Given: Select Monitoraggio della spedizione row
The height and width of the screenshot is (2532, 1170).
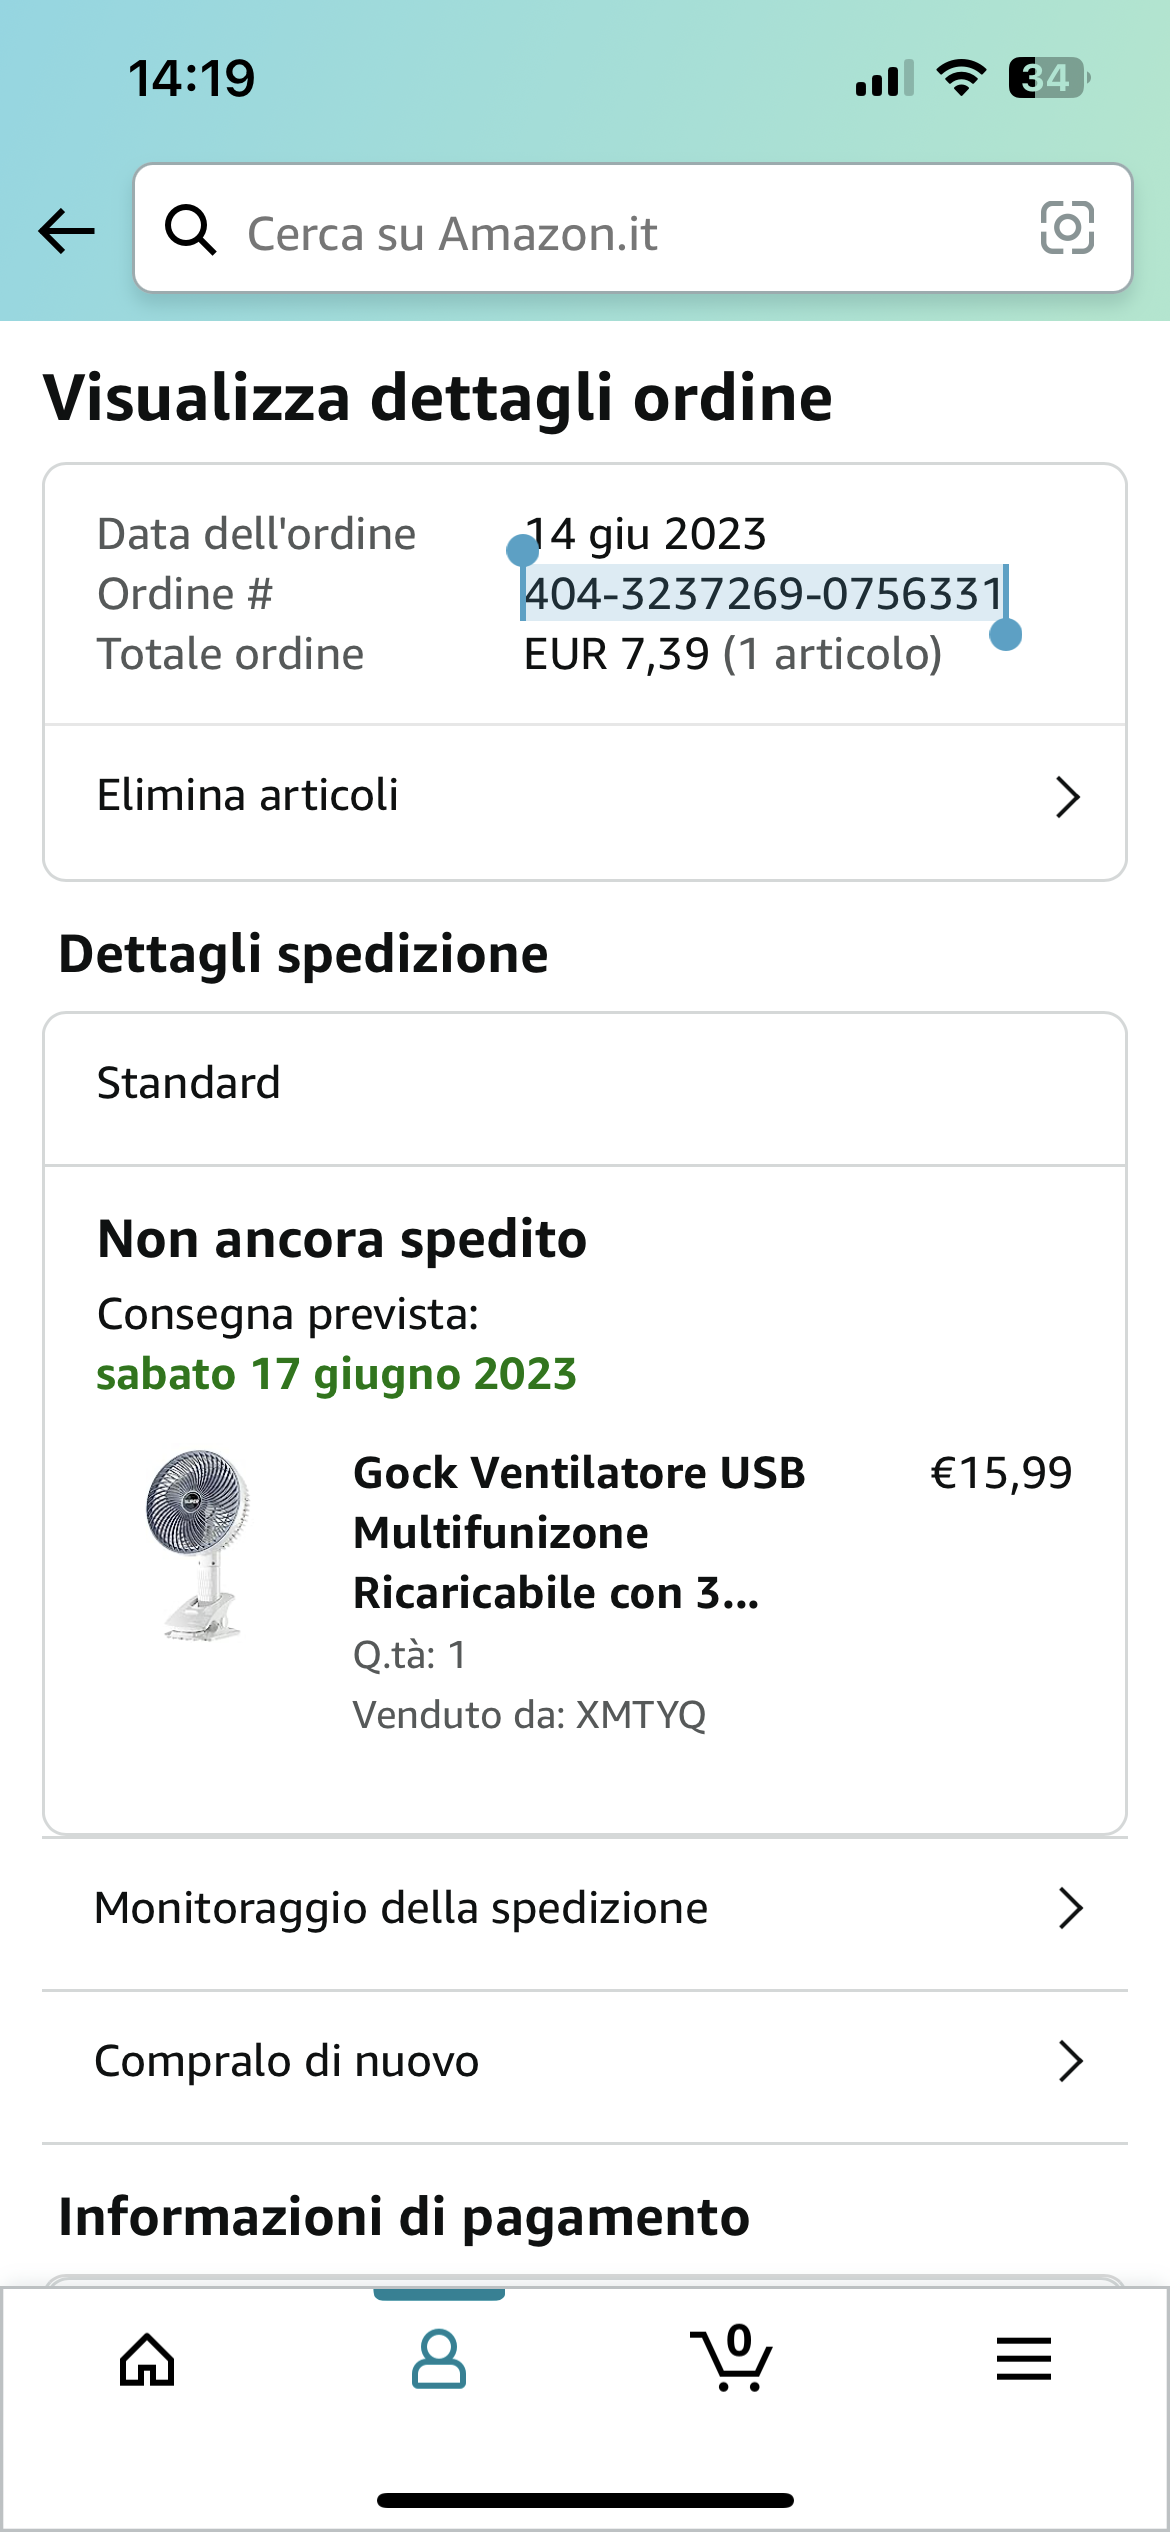Looking at the screenshot, I should (x=401, y=1909).
